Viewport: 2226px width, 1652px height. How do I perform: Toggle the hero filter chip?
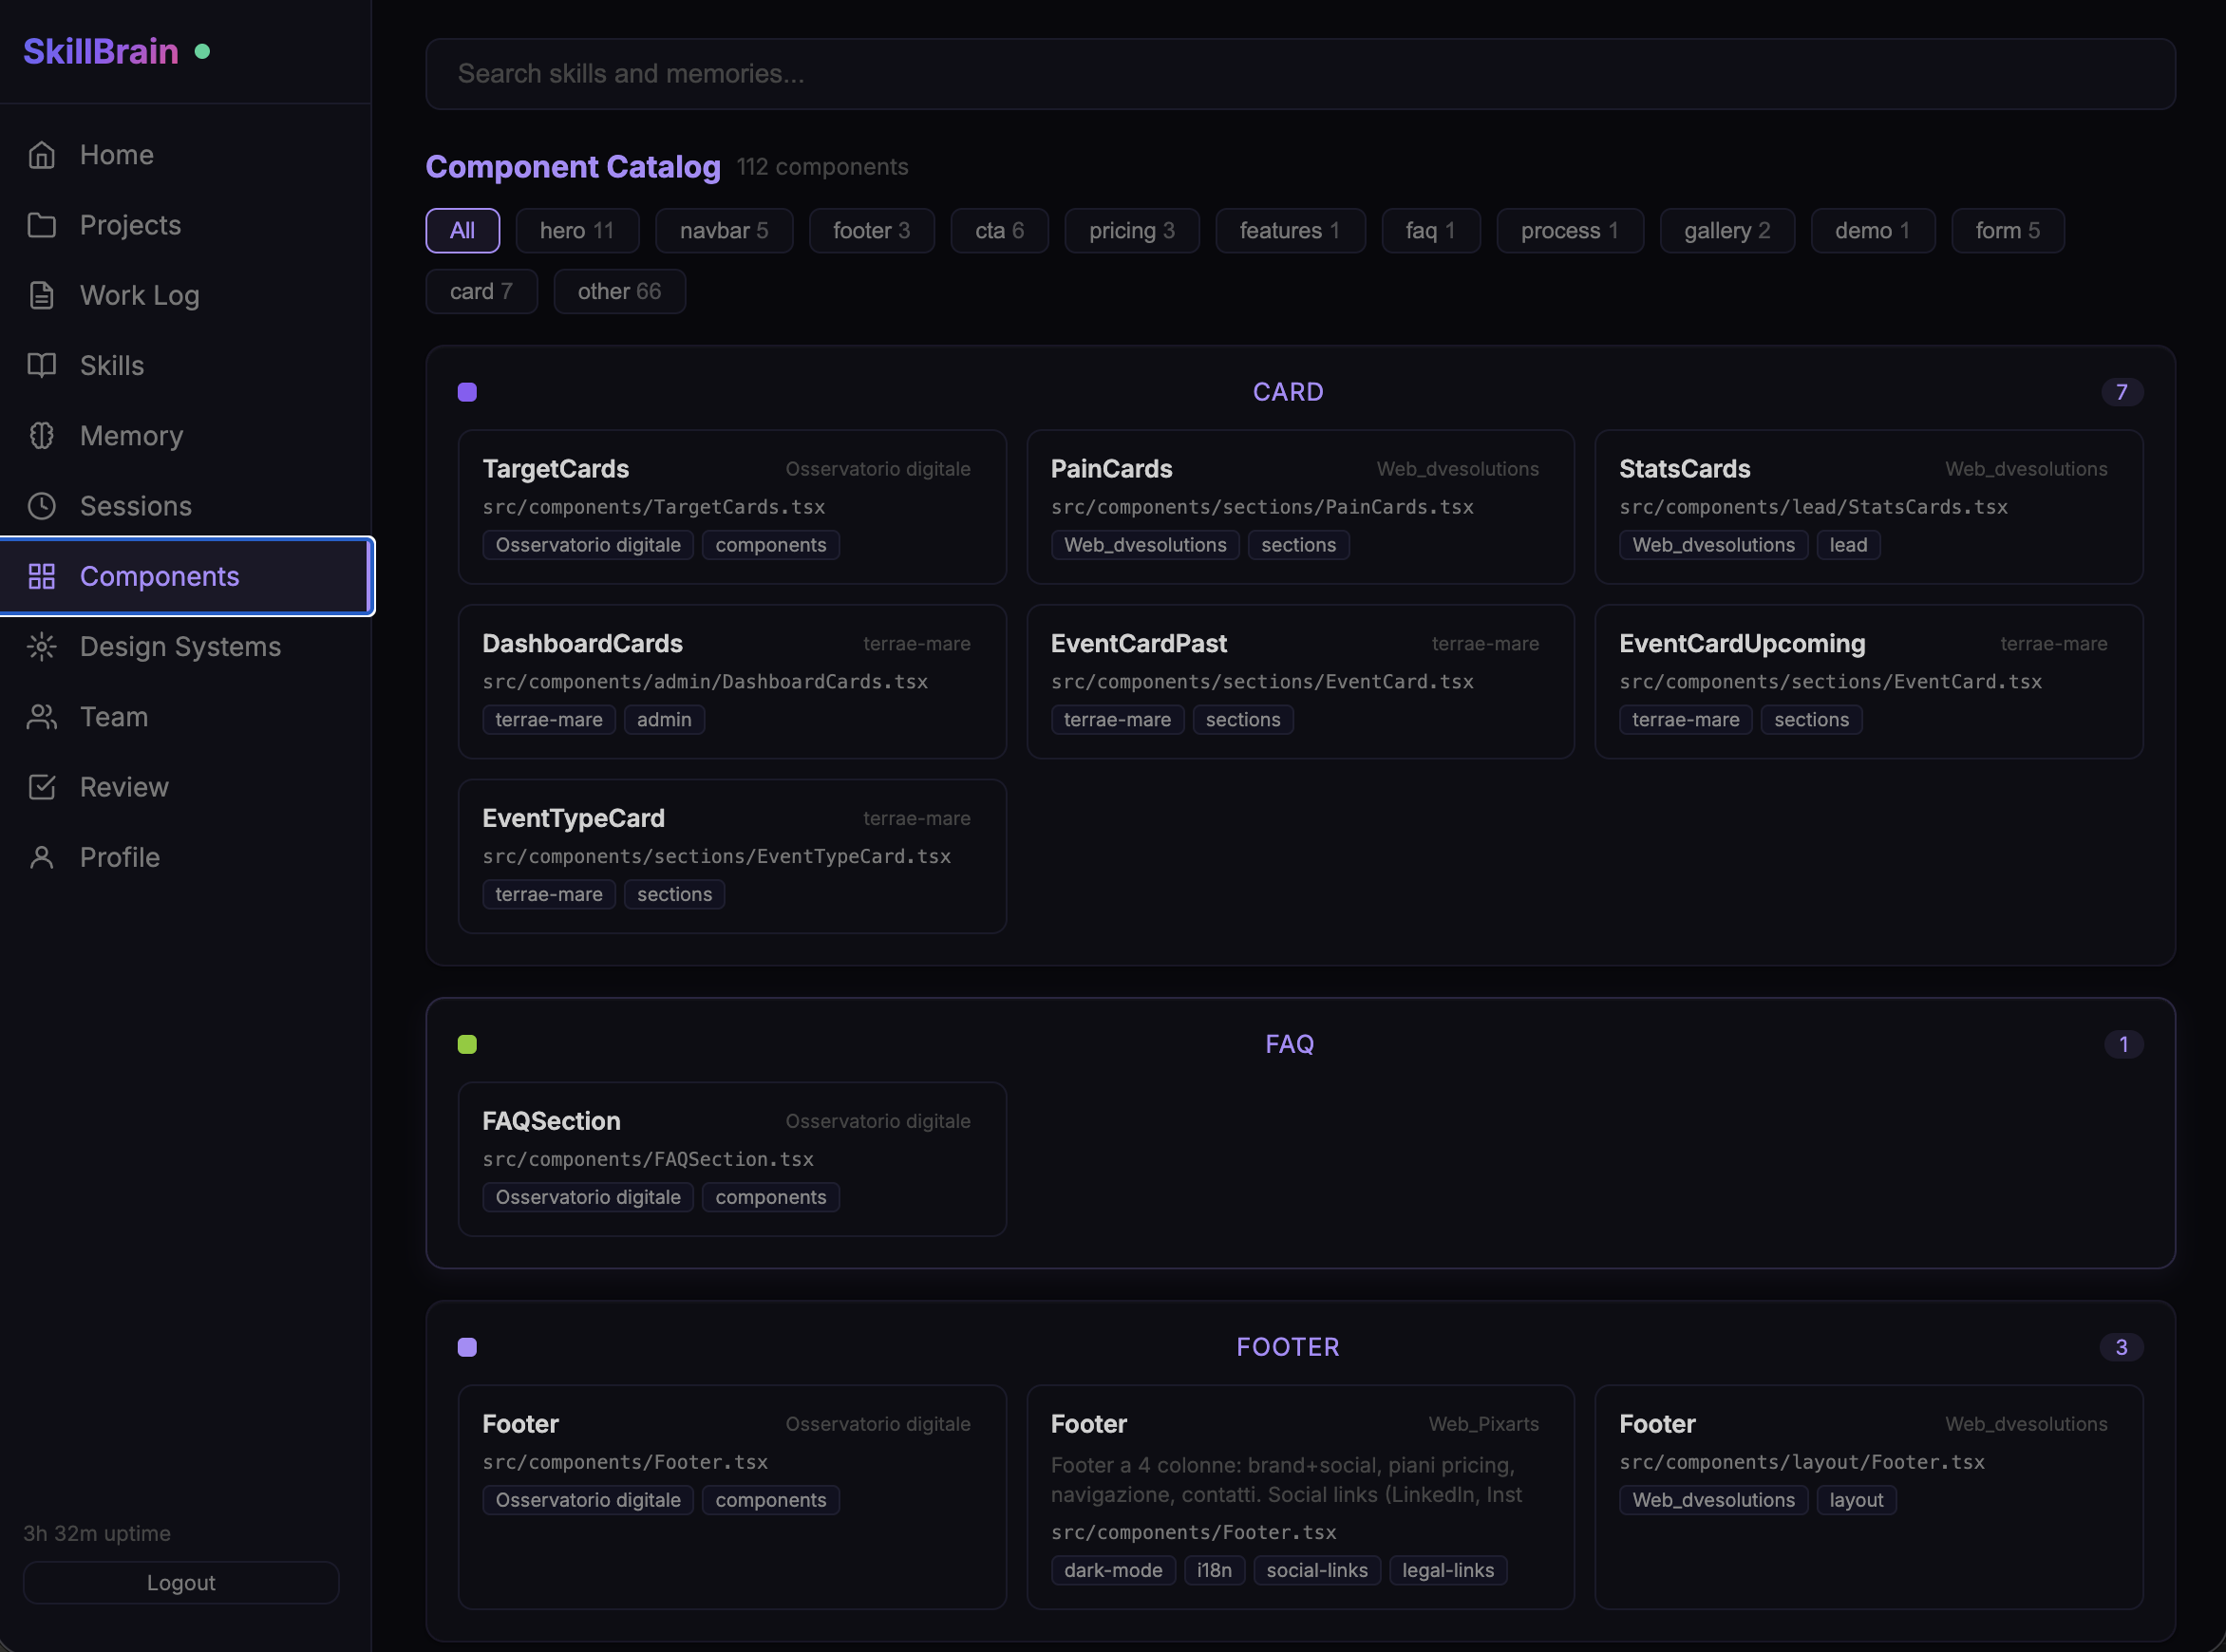(x=577, y=230)
